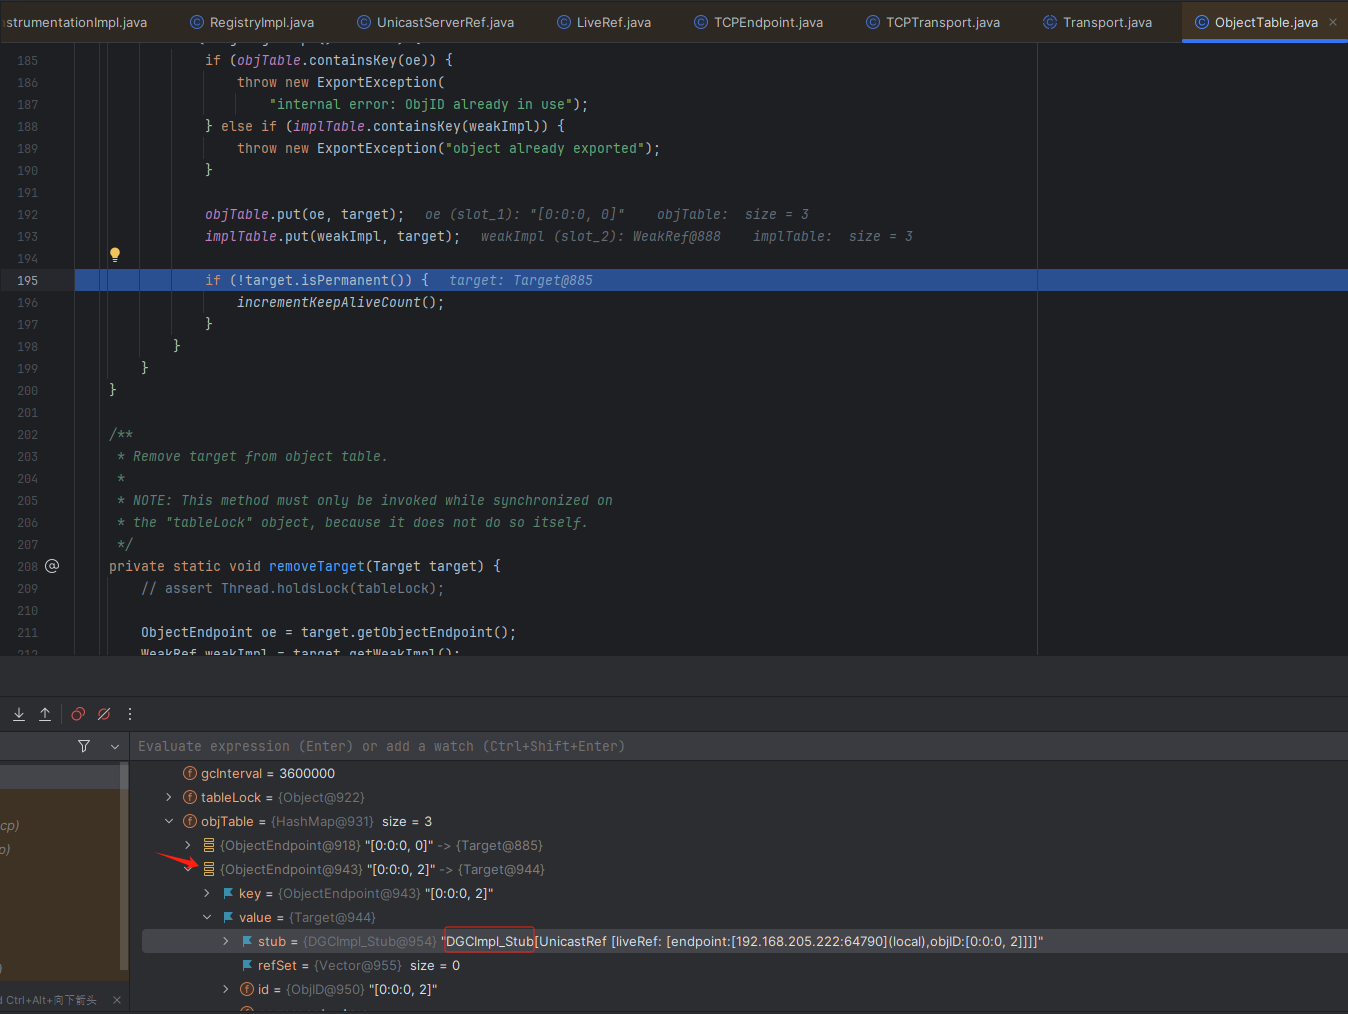Click "object already exported" string literal
Viewport: 1348px width, 1014px height.
point(545,148)
